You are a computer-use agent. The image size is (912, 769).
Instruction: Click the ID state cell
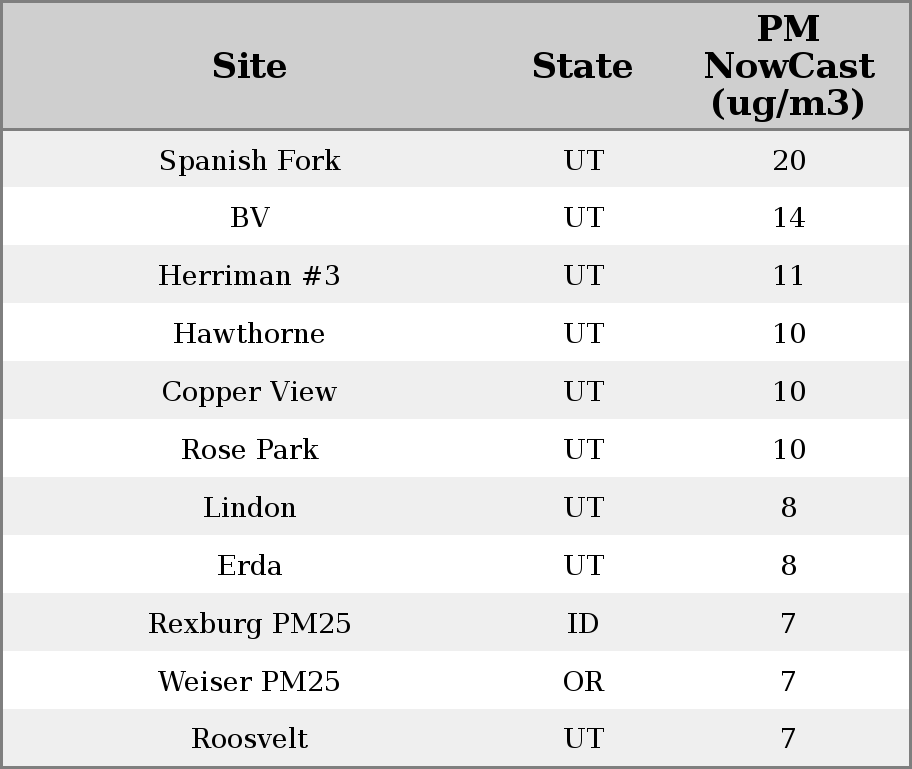[x=583, y=624]
